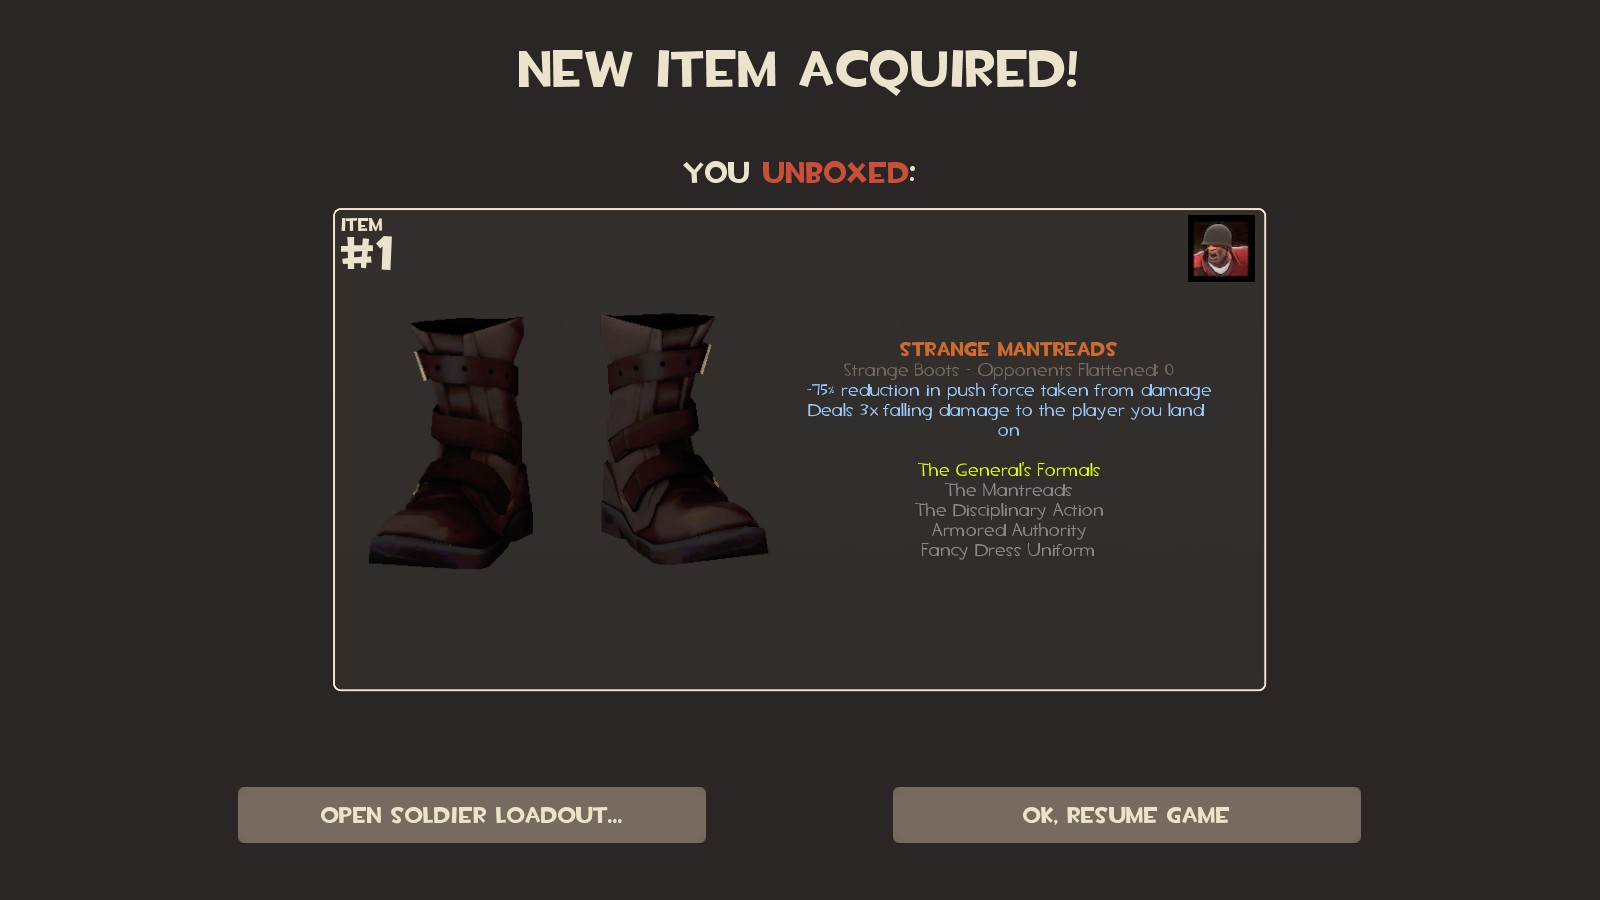Click The Mantreads set item entry
The width and height of the screenshot is (1600, 900).
click(1009, 490)
